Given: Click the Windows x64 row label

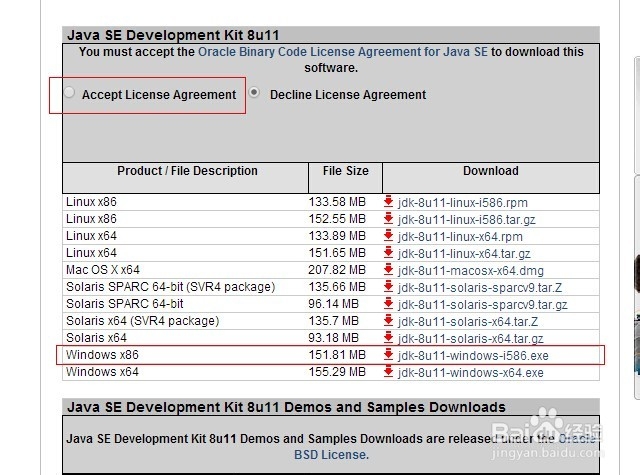Looking at the screenshot, I should 102,372.
